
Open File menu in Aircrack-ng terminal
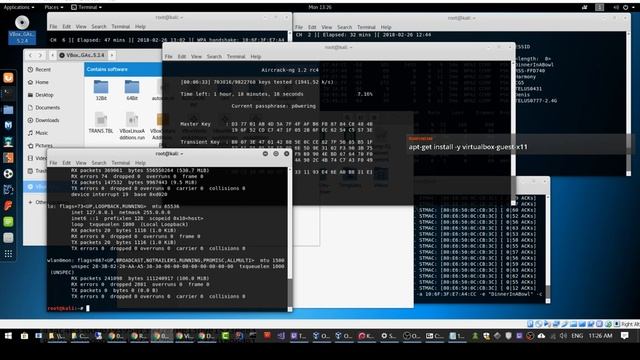[169, 56]
